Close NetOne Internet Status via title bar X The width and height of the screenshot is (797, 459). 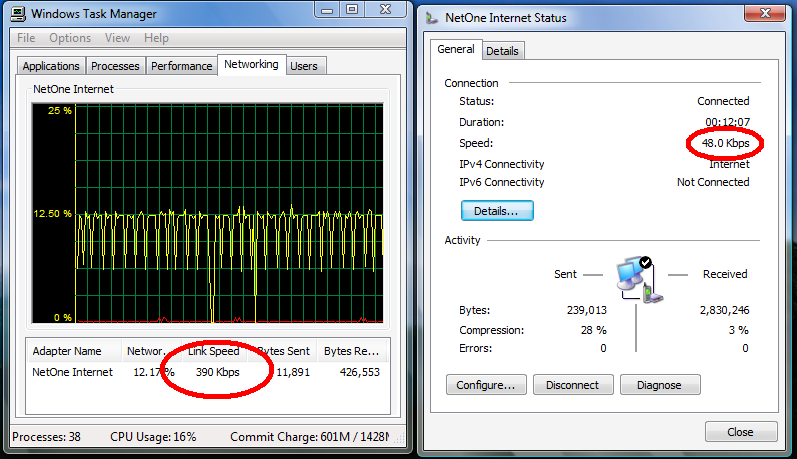click(x=765, y=13)
